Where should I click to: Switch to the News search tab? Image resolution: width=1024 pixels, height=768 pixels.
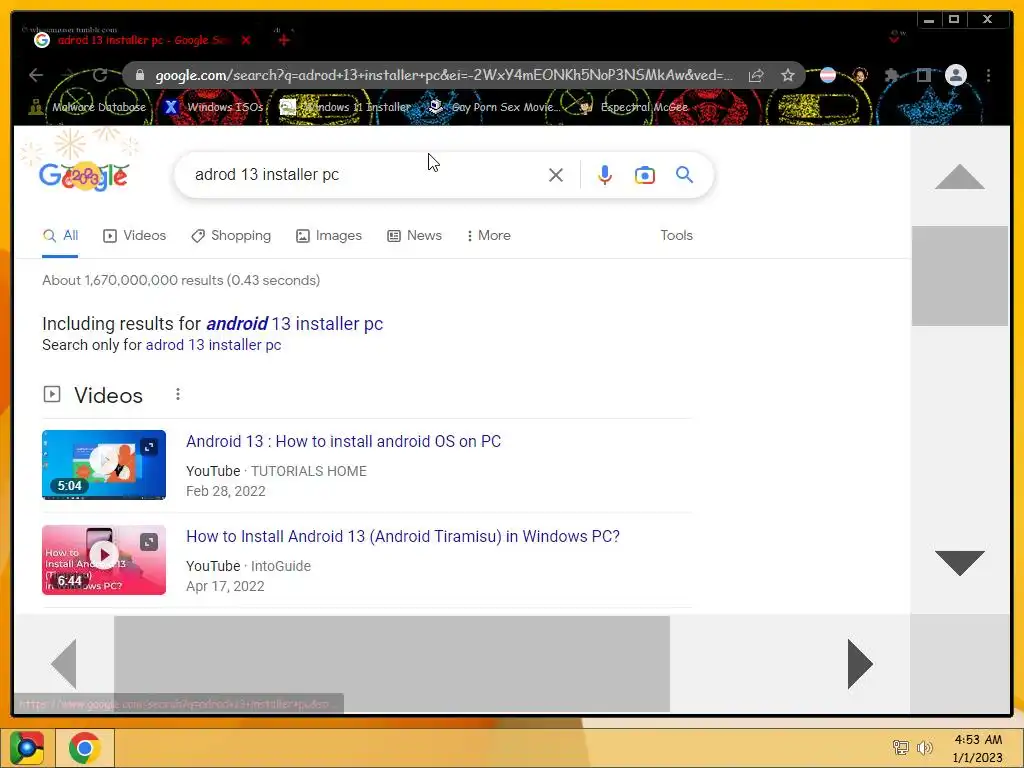click(x=414, y=236)
